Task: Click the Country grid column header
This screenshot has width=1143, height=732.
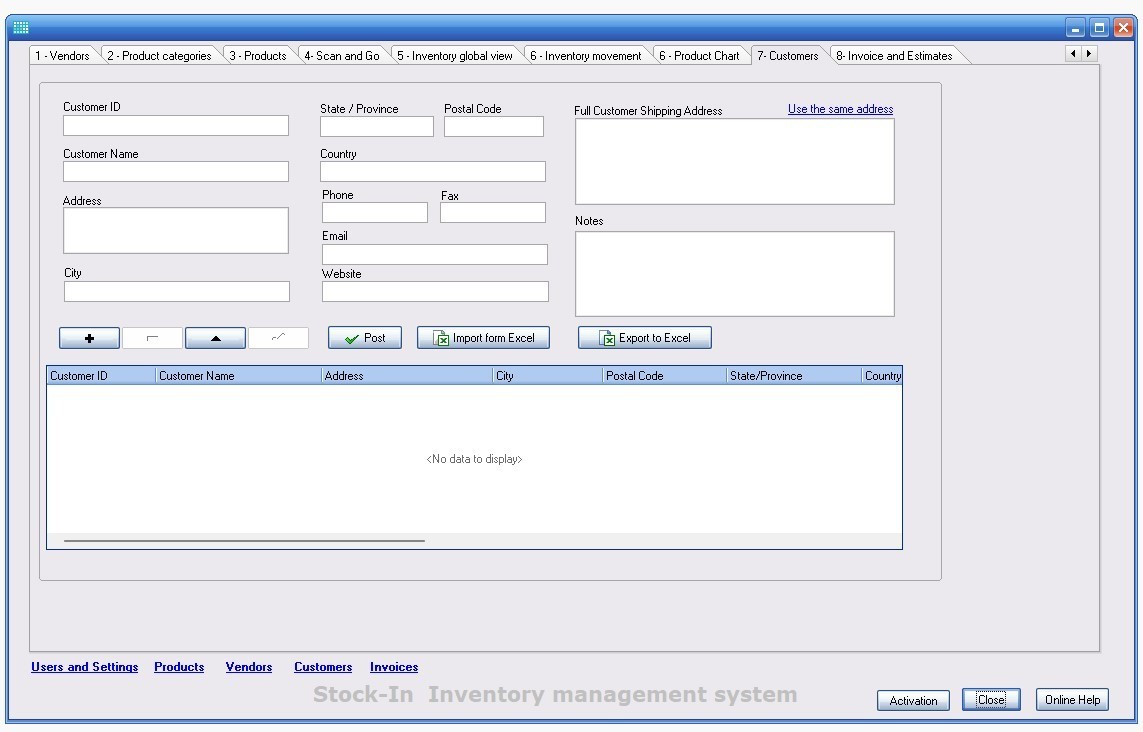Action: point(882,375)
